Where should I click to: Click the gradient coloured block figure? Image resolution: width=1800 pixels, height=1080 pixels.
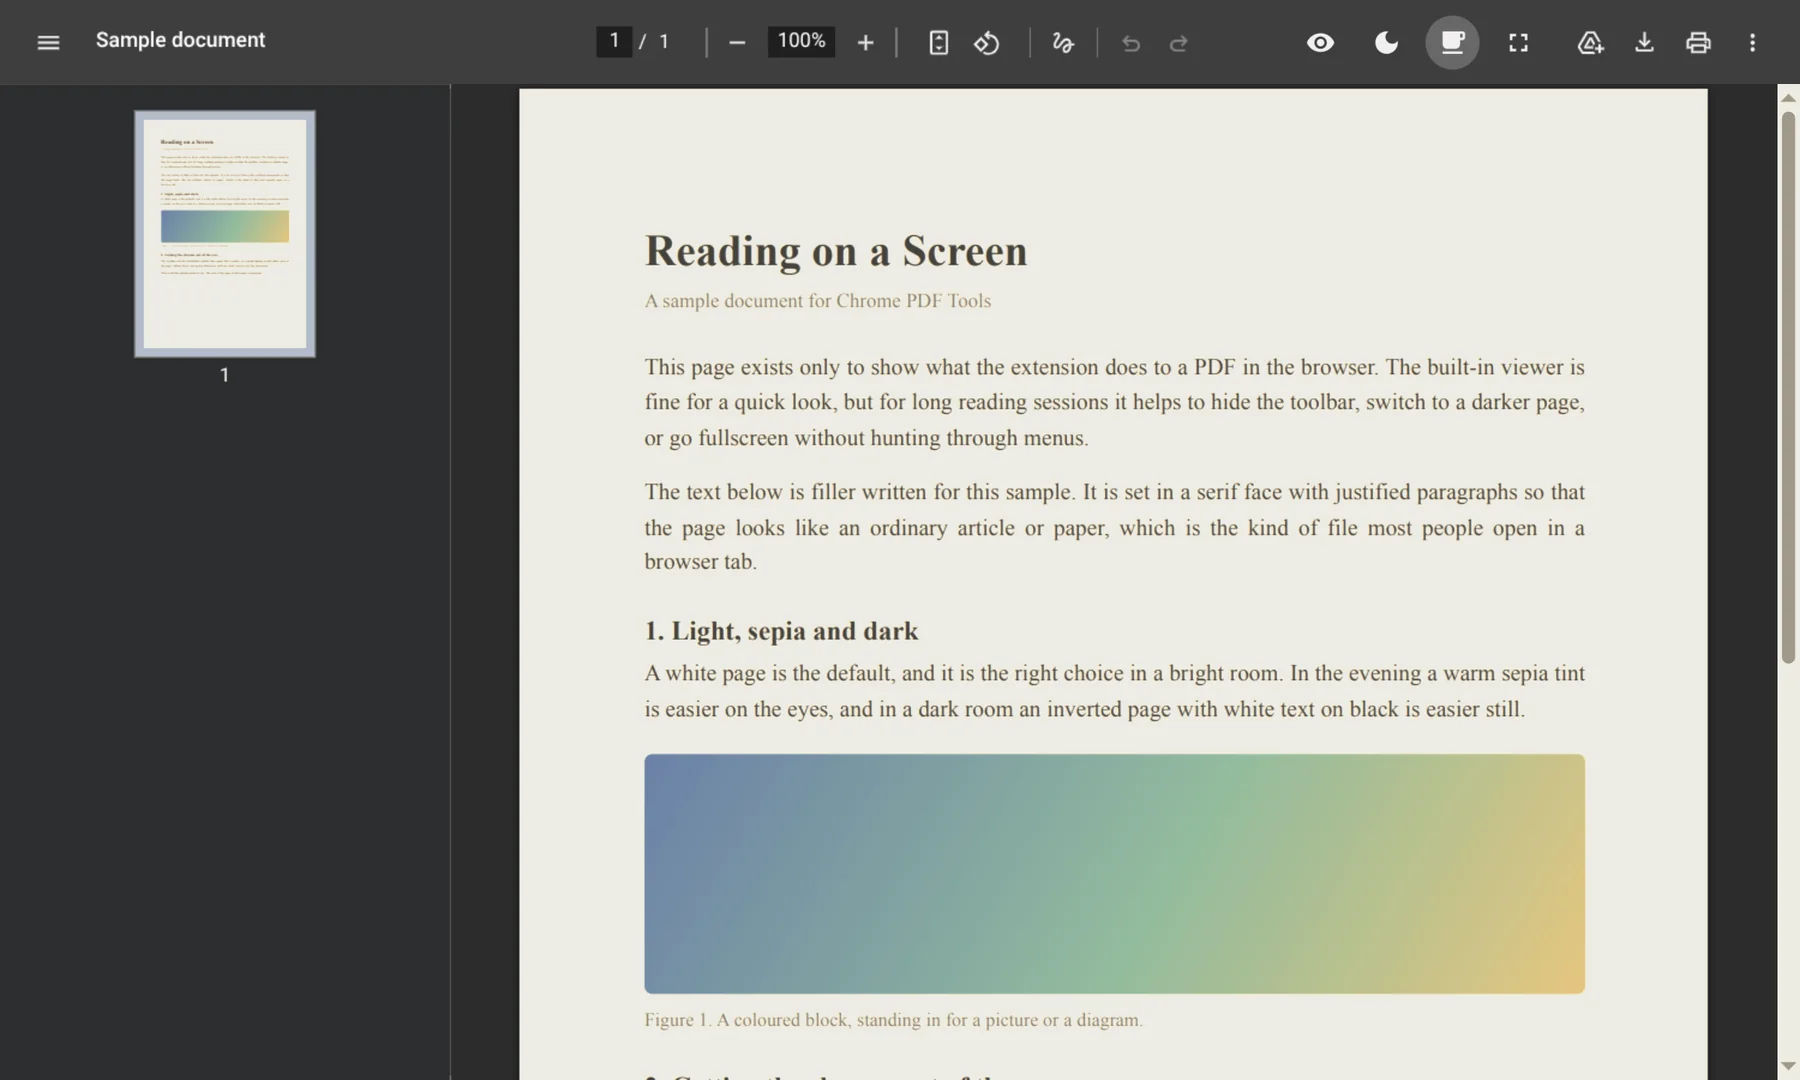pyautogui.click(x=1114, y=874)
